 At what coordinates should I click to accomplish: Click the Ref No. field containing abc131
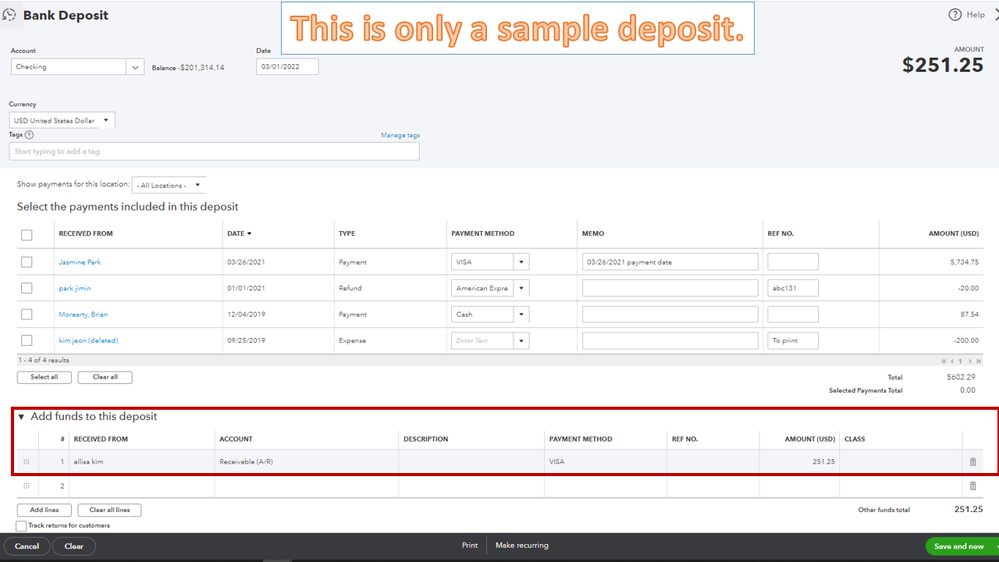coord(793,288)
